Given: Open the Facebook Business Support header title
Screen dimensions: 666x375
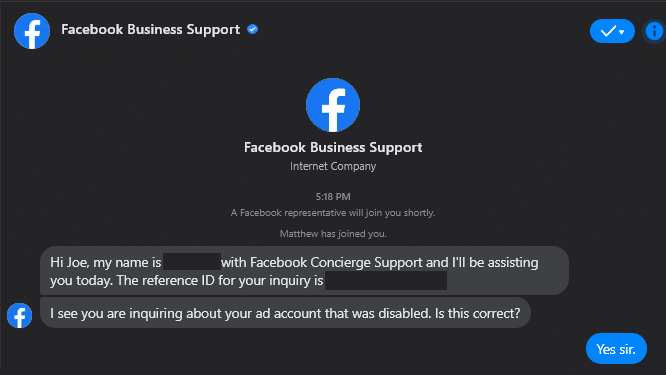Looking at the screenshot, I should click(x=150, y=29).
